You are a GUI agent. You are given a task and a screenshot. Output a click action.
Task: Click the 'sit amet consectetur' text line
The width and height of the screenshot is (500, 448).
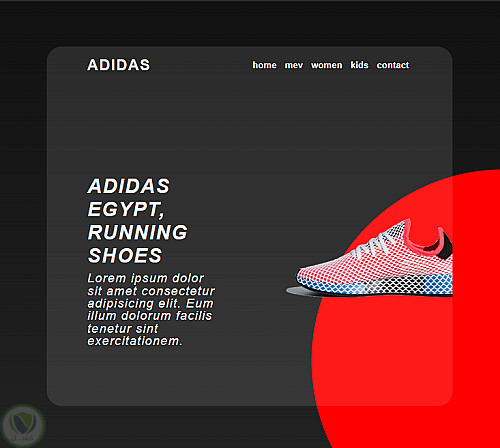tap(151, 291)
